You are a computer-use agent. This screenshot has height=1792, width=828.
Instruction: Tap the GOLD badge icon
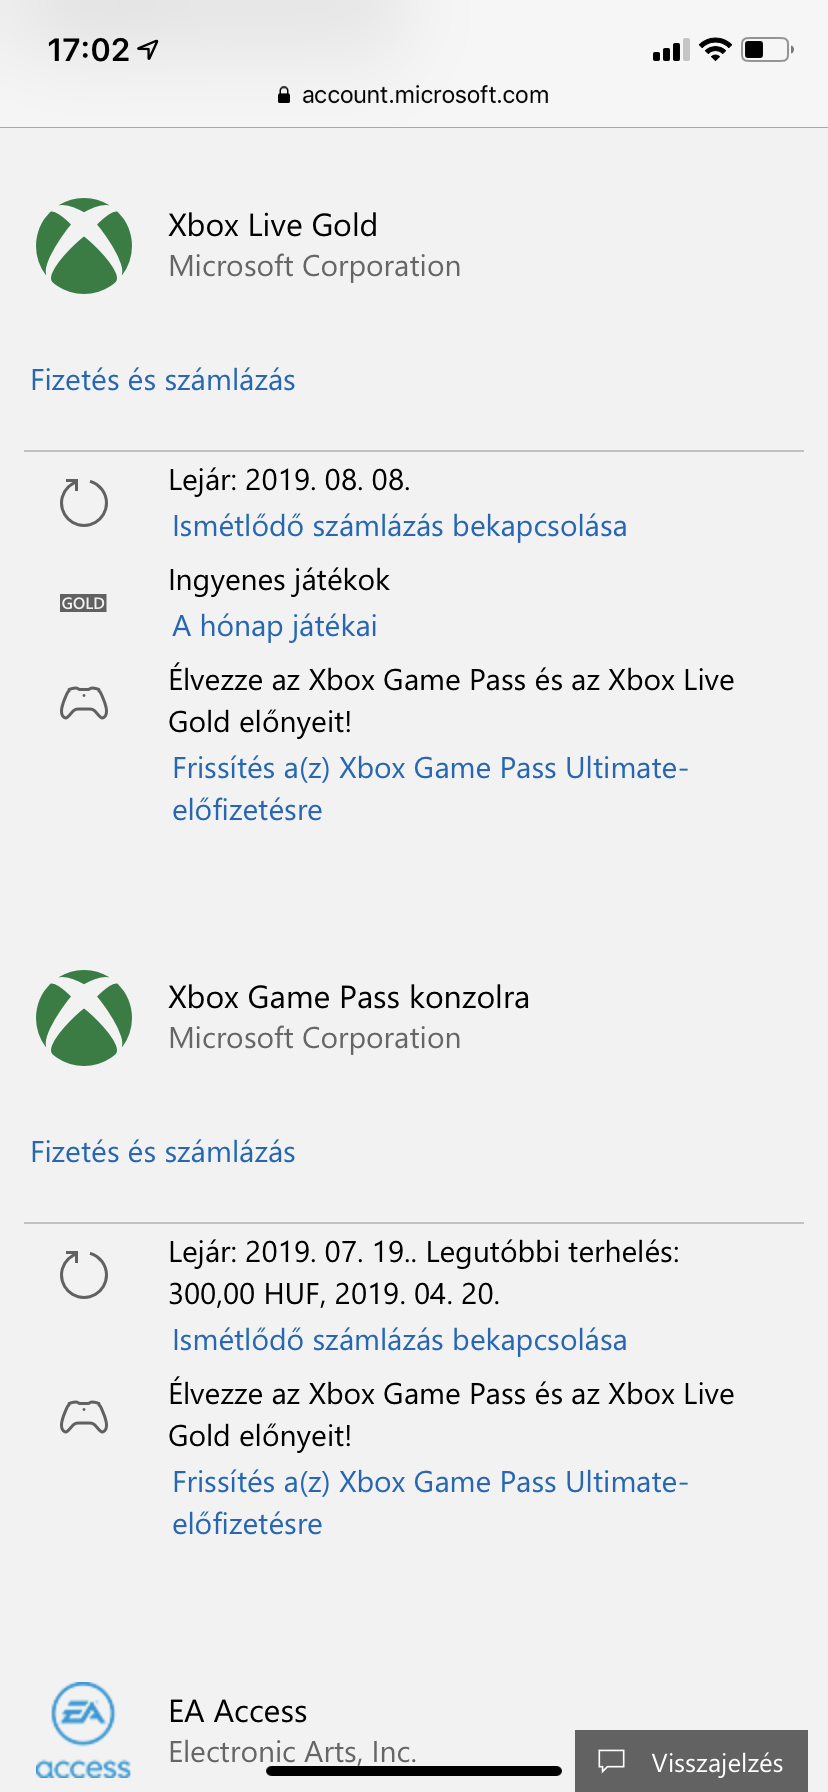(83, 603)
